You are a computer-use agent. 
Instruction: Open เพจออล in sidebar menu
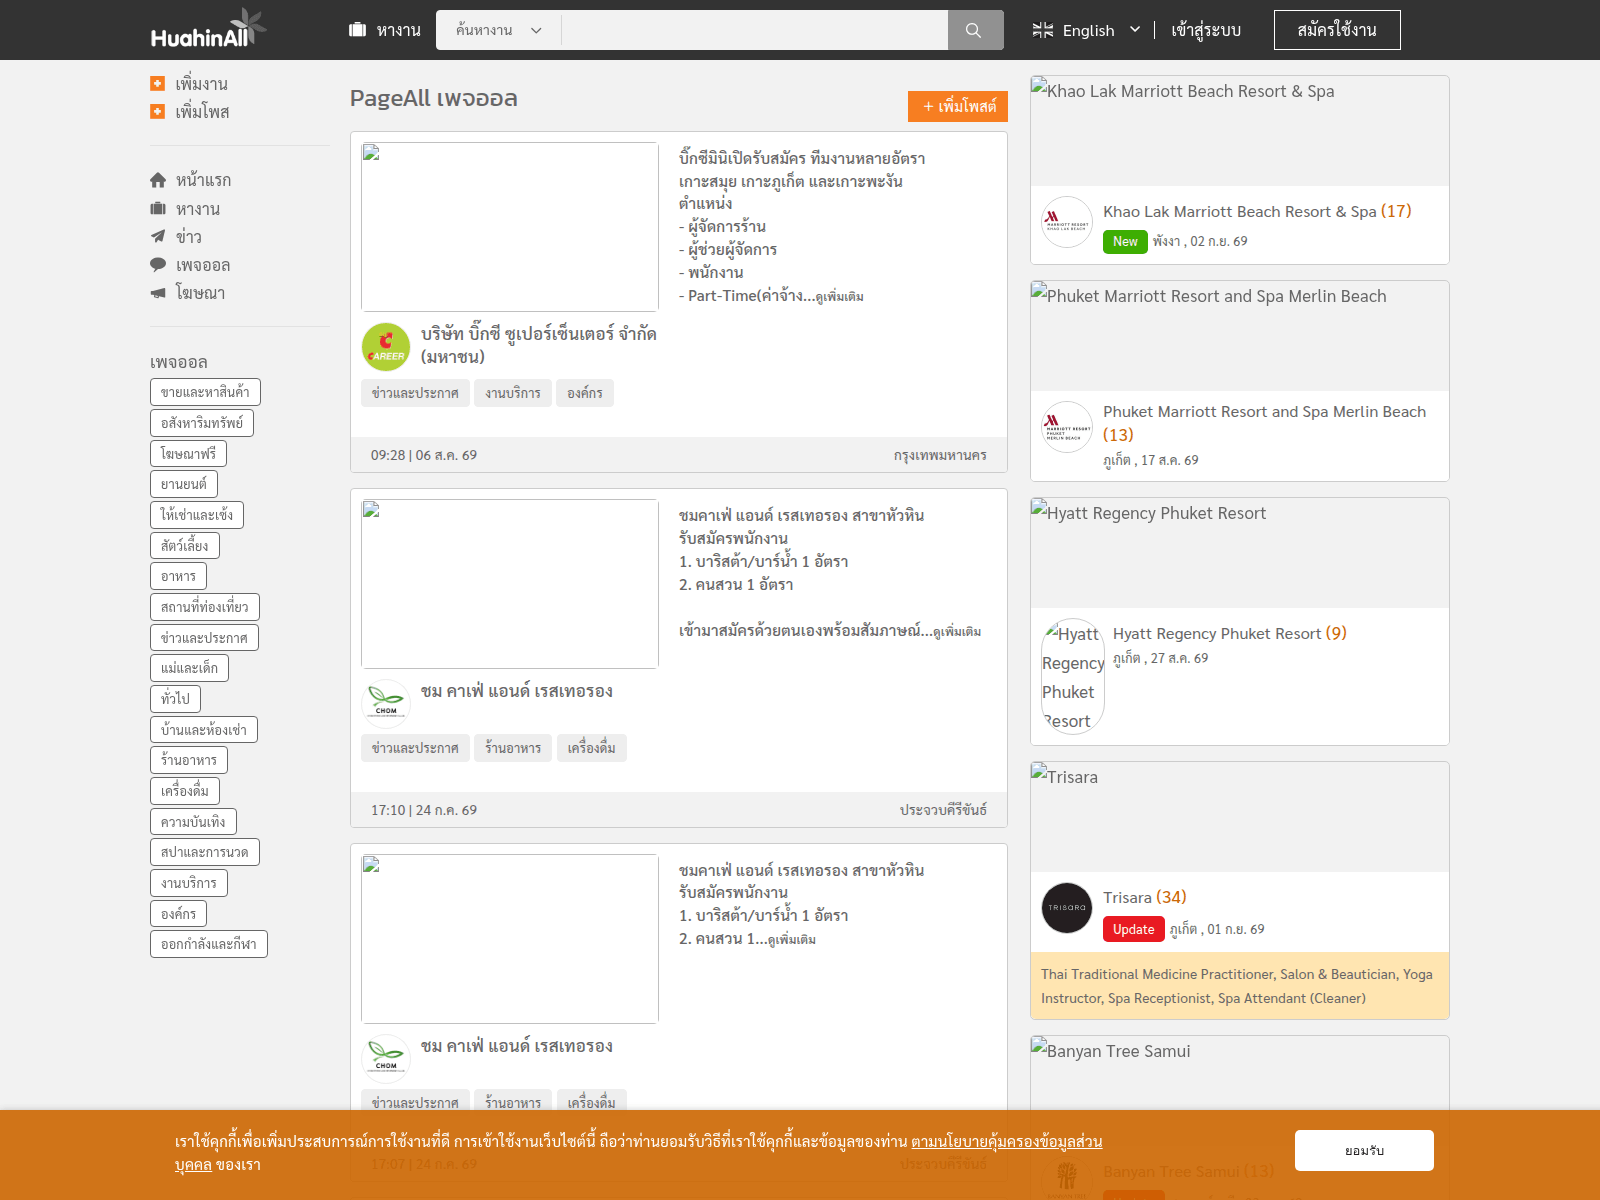pos(203,265)
